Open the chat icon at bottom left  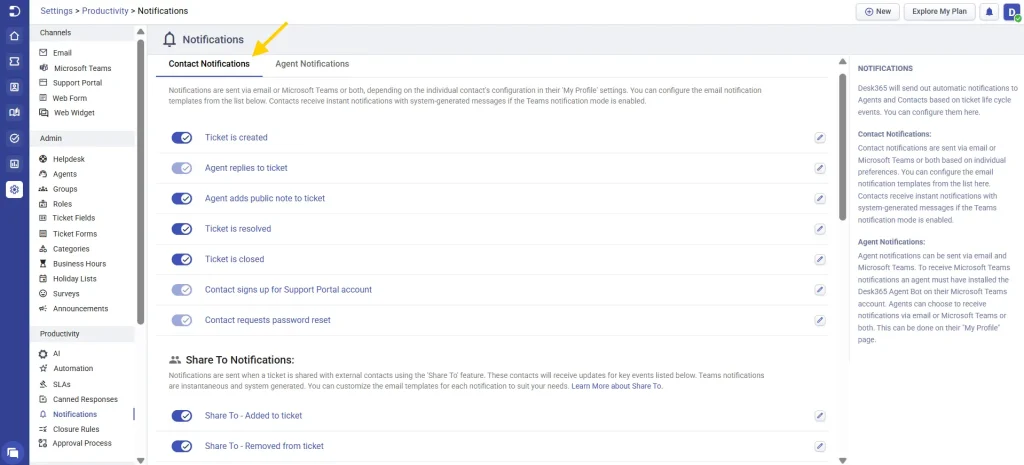pyautogui.click(x=14, y=452)
